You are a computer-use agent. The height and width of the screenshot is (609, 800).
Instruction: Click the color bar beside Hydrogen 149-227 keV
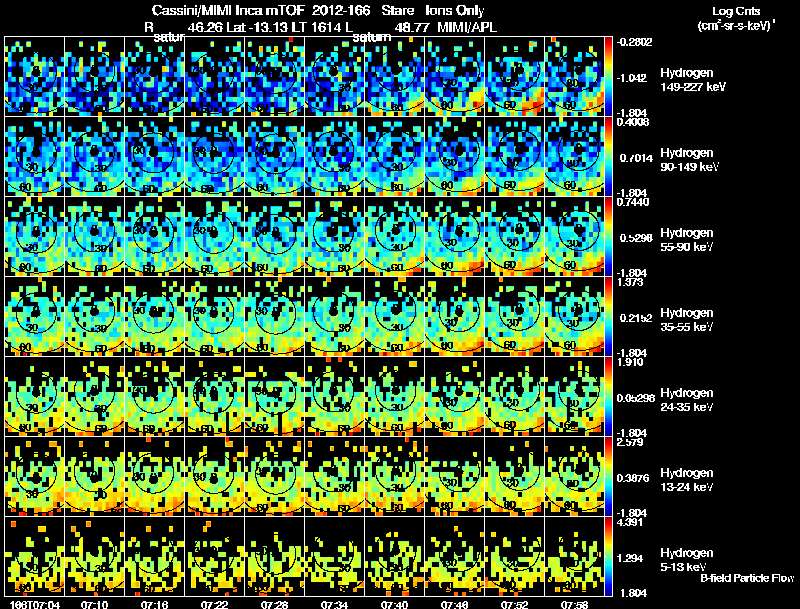click(x=609, y=77)
